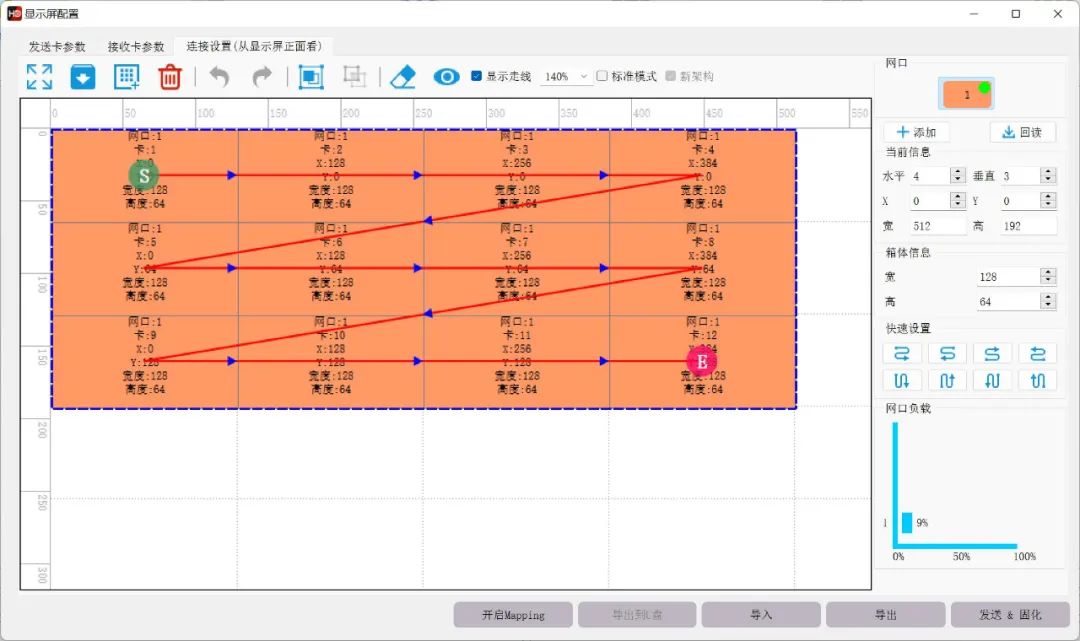The width and height of the screenshot is (1080, 641).
Task: Increase the 水平 count with stepper arrow
Action: tap(957, 171)
